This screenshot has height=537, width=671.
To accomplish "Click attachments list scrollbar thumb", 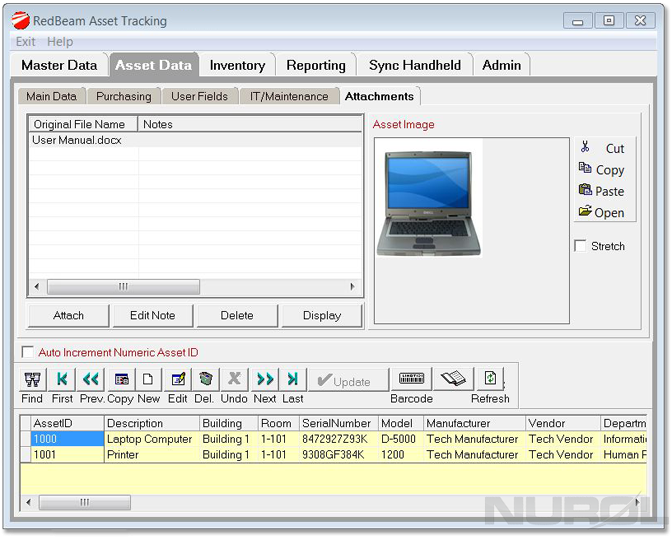I will click(123, 286).
